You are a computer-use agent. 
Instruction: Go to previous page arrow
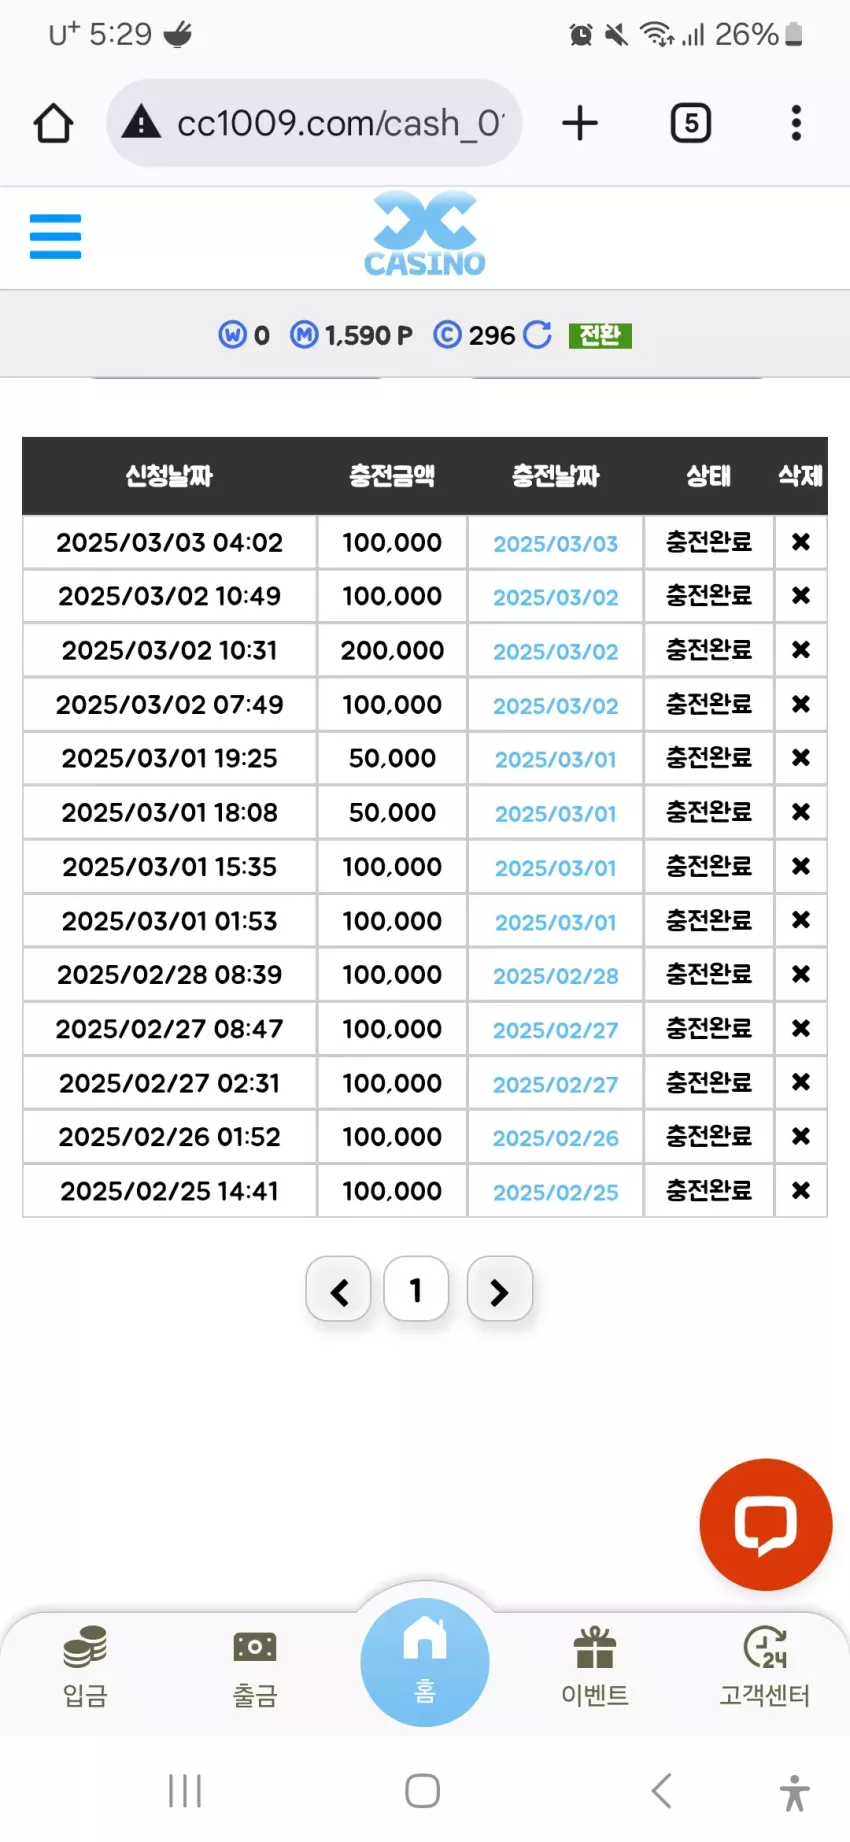tap(339, 1290)
